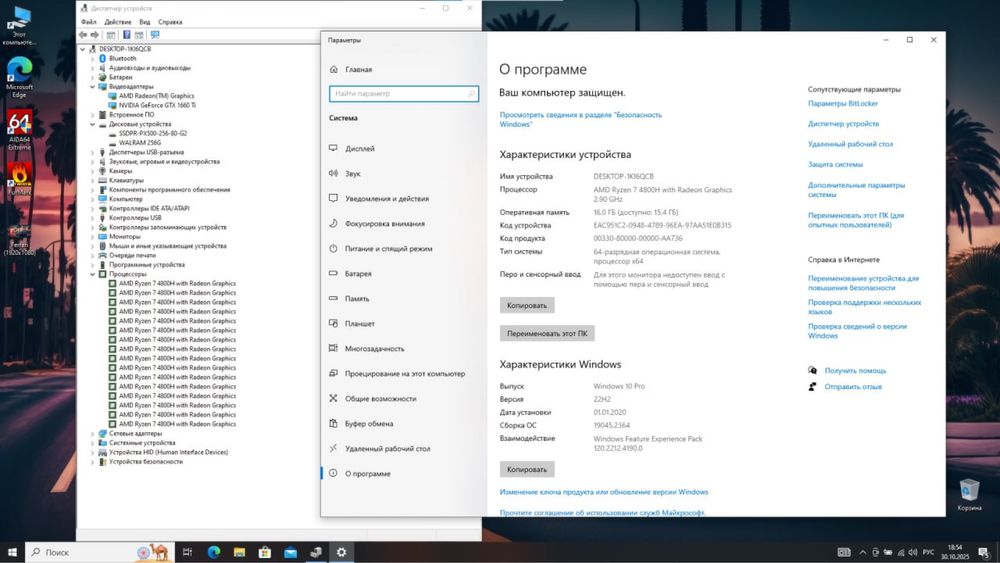Open Microsoft Store from the taskbar

[265, 552]
